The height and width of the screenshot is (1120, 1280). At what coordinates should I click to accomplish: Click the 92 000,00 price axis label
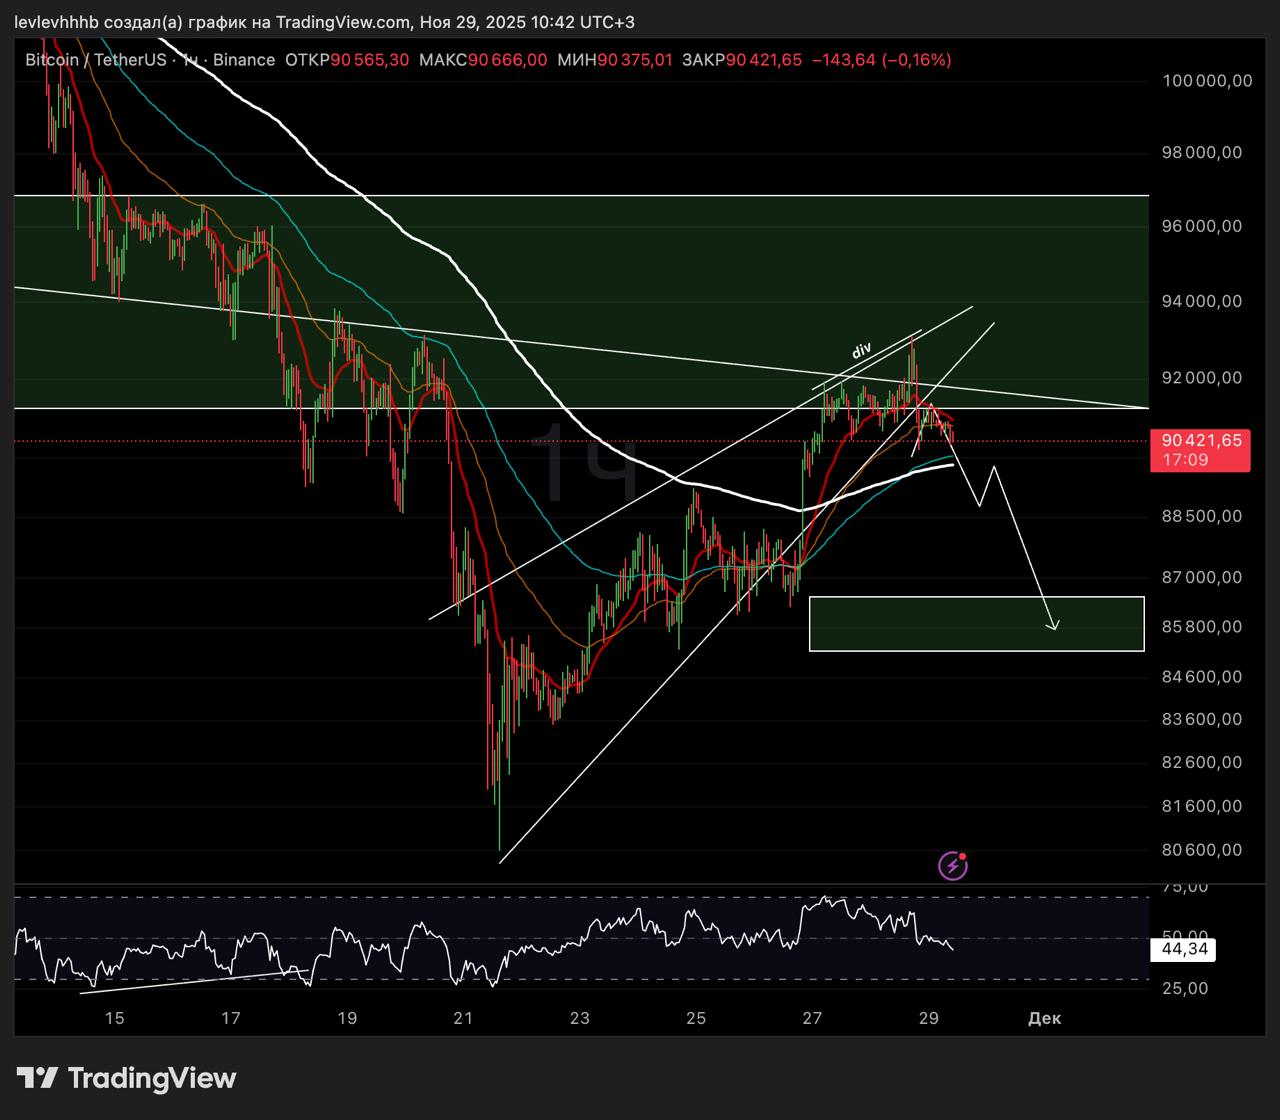click(1203, 377)
